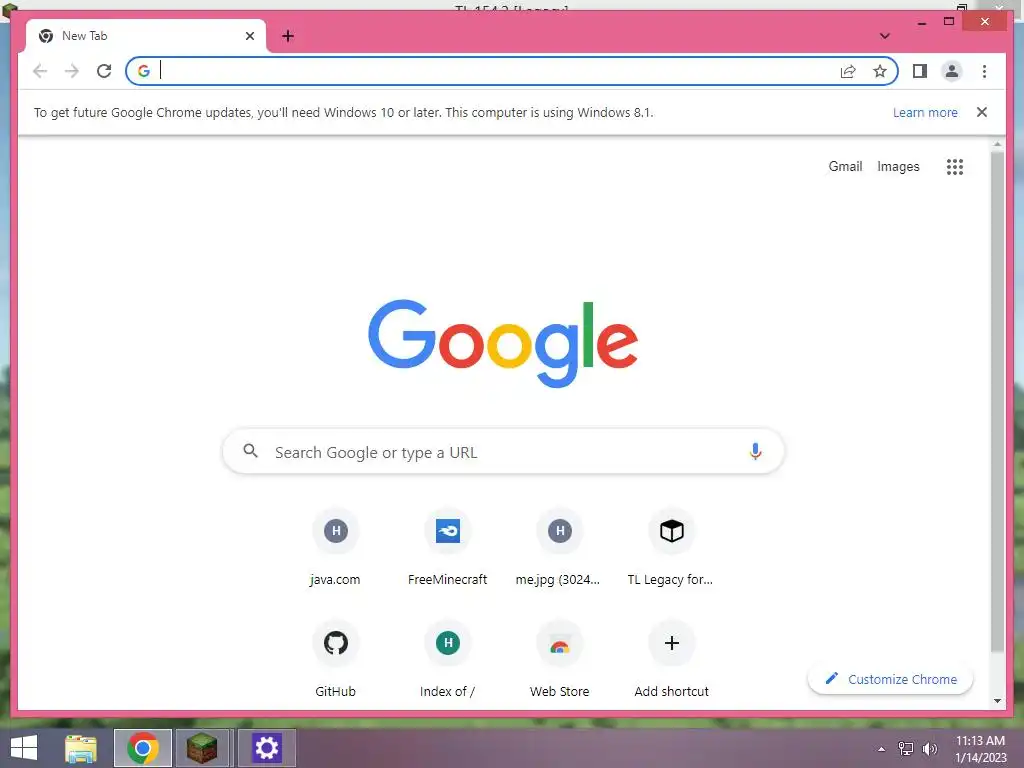Start voice search with the microphone

[755, 451]
